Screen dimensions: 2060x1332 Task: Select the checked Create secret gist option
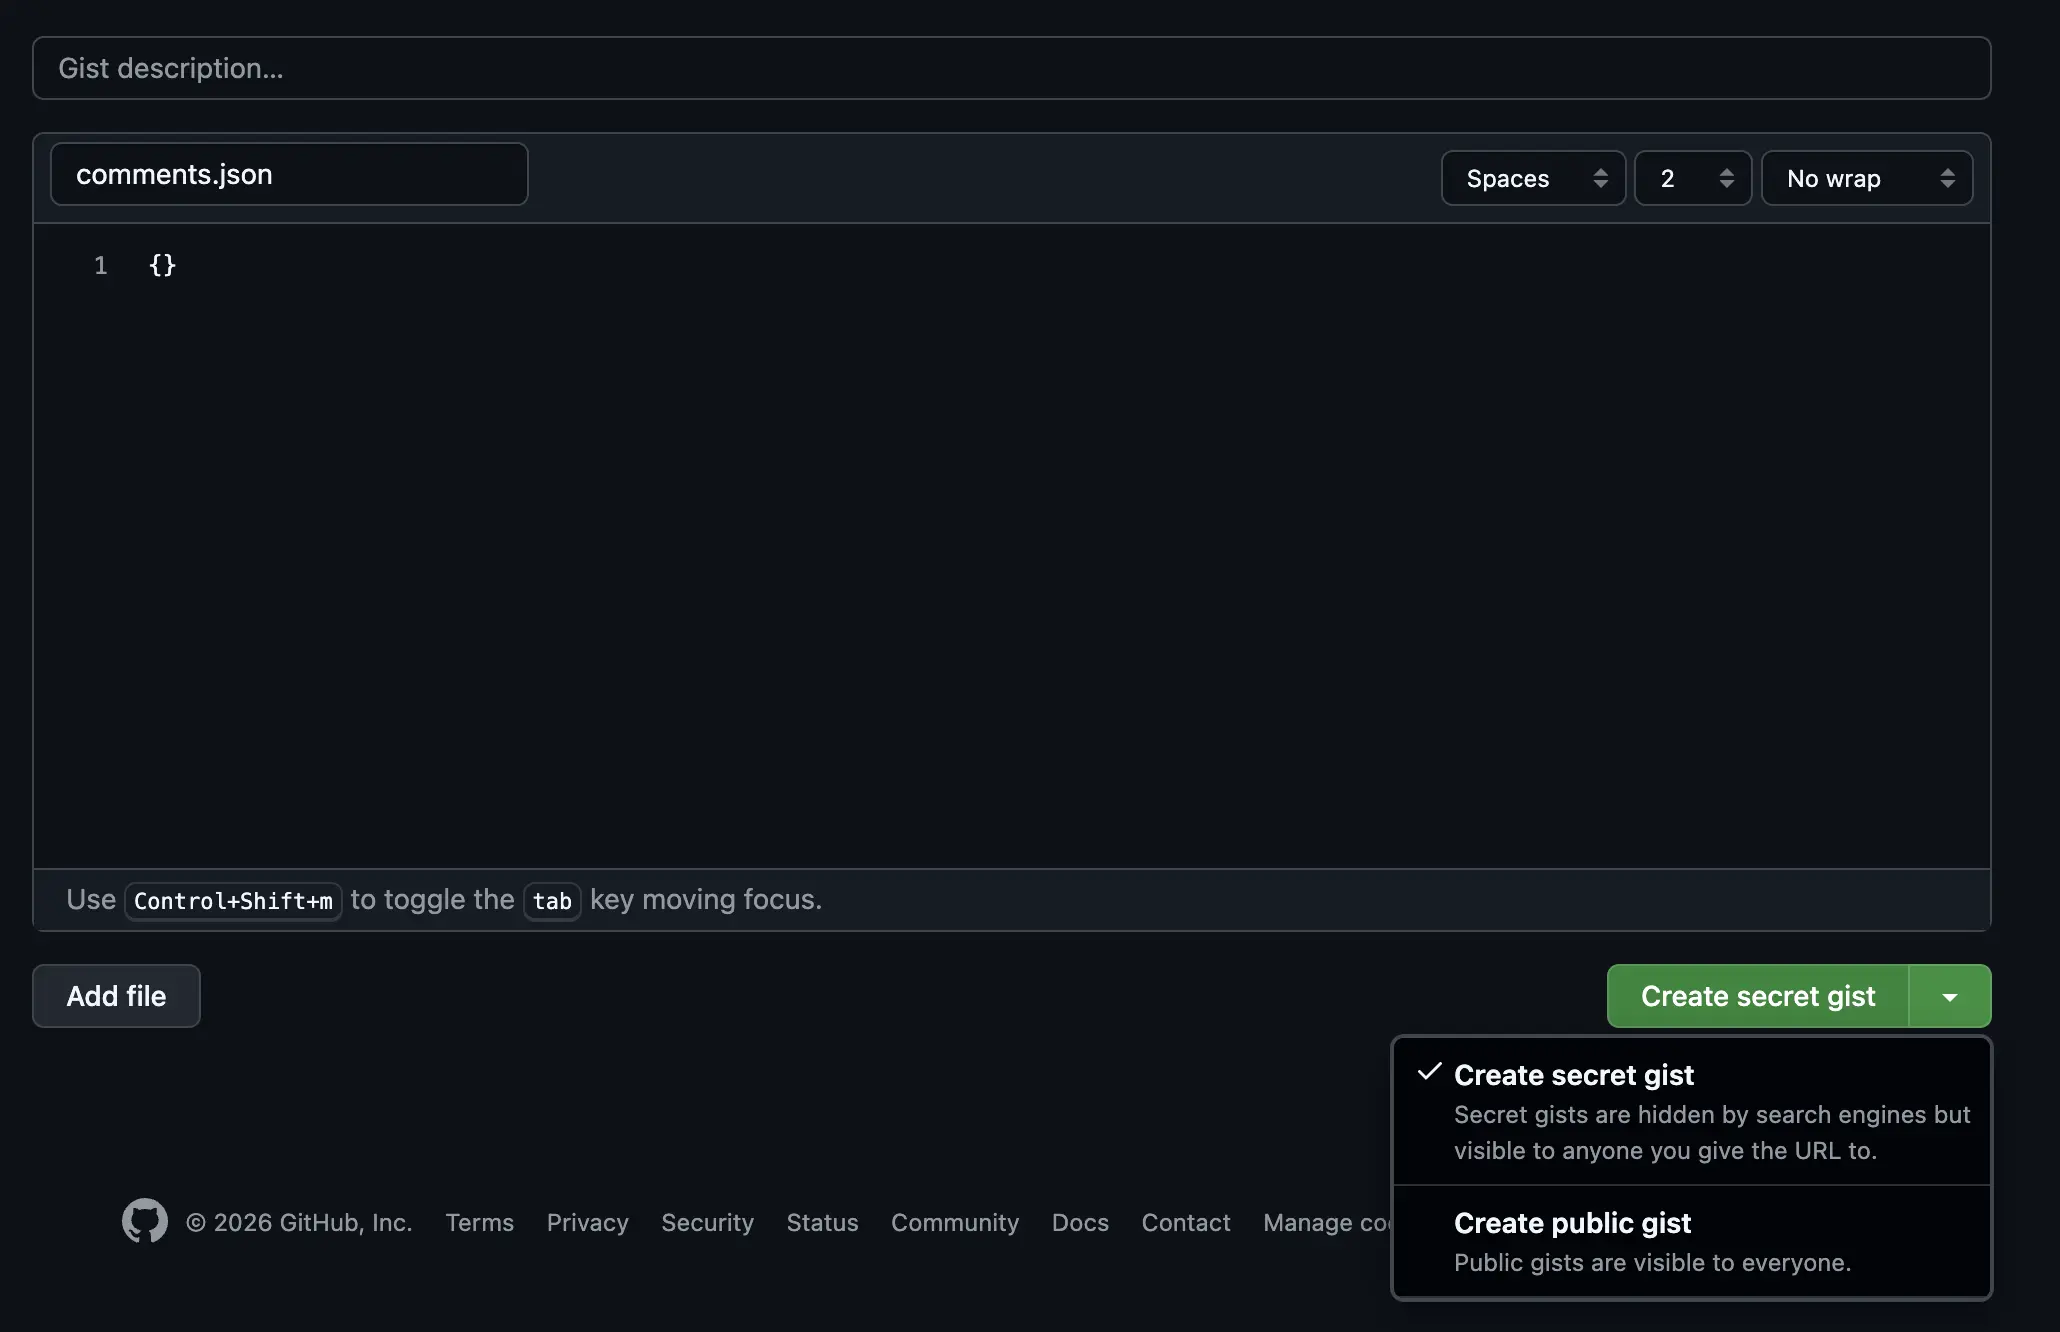[x=1574, y=1074]
